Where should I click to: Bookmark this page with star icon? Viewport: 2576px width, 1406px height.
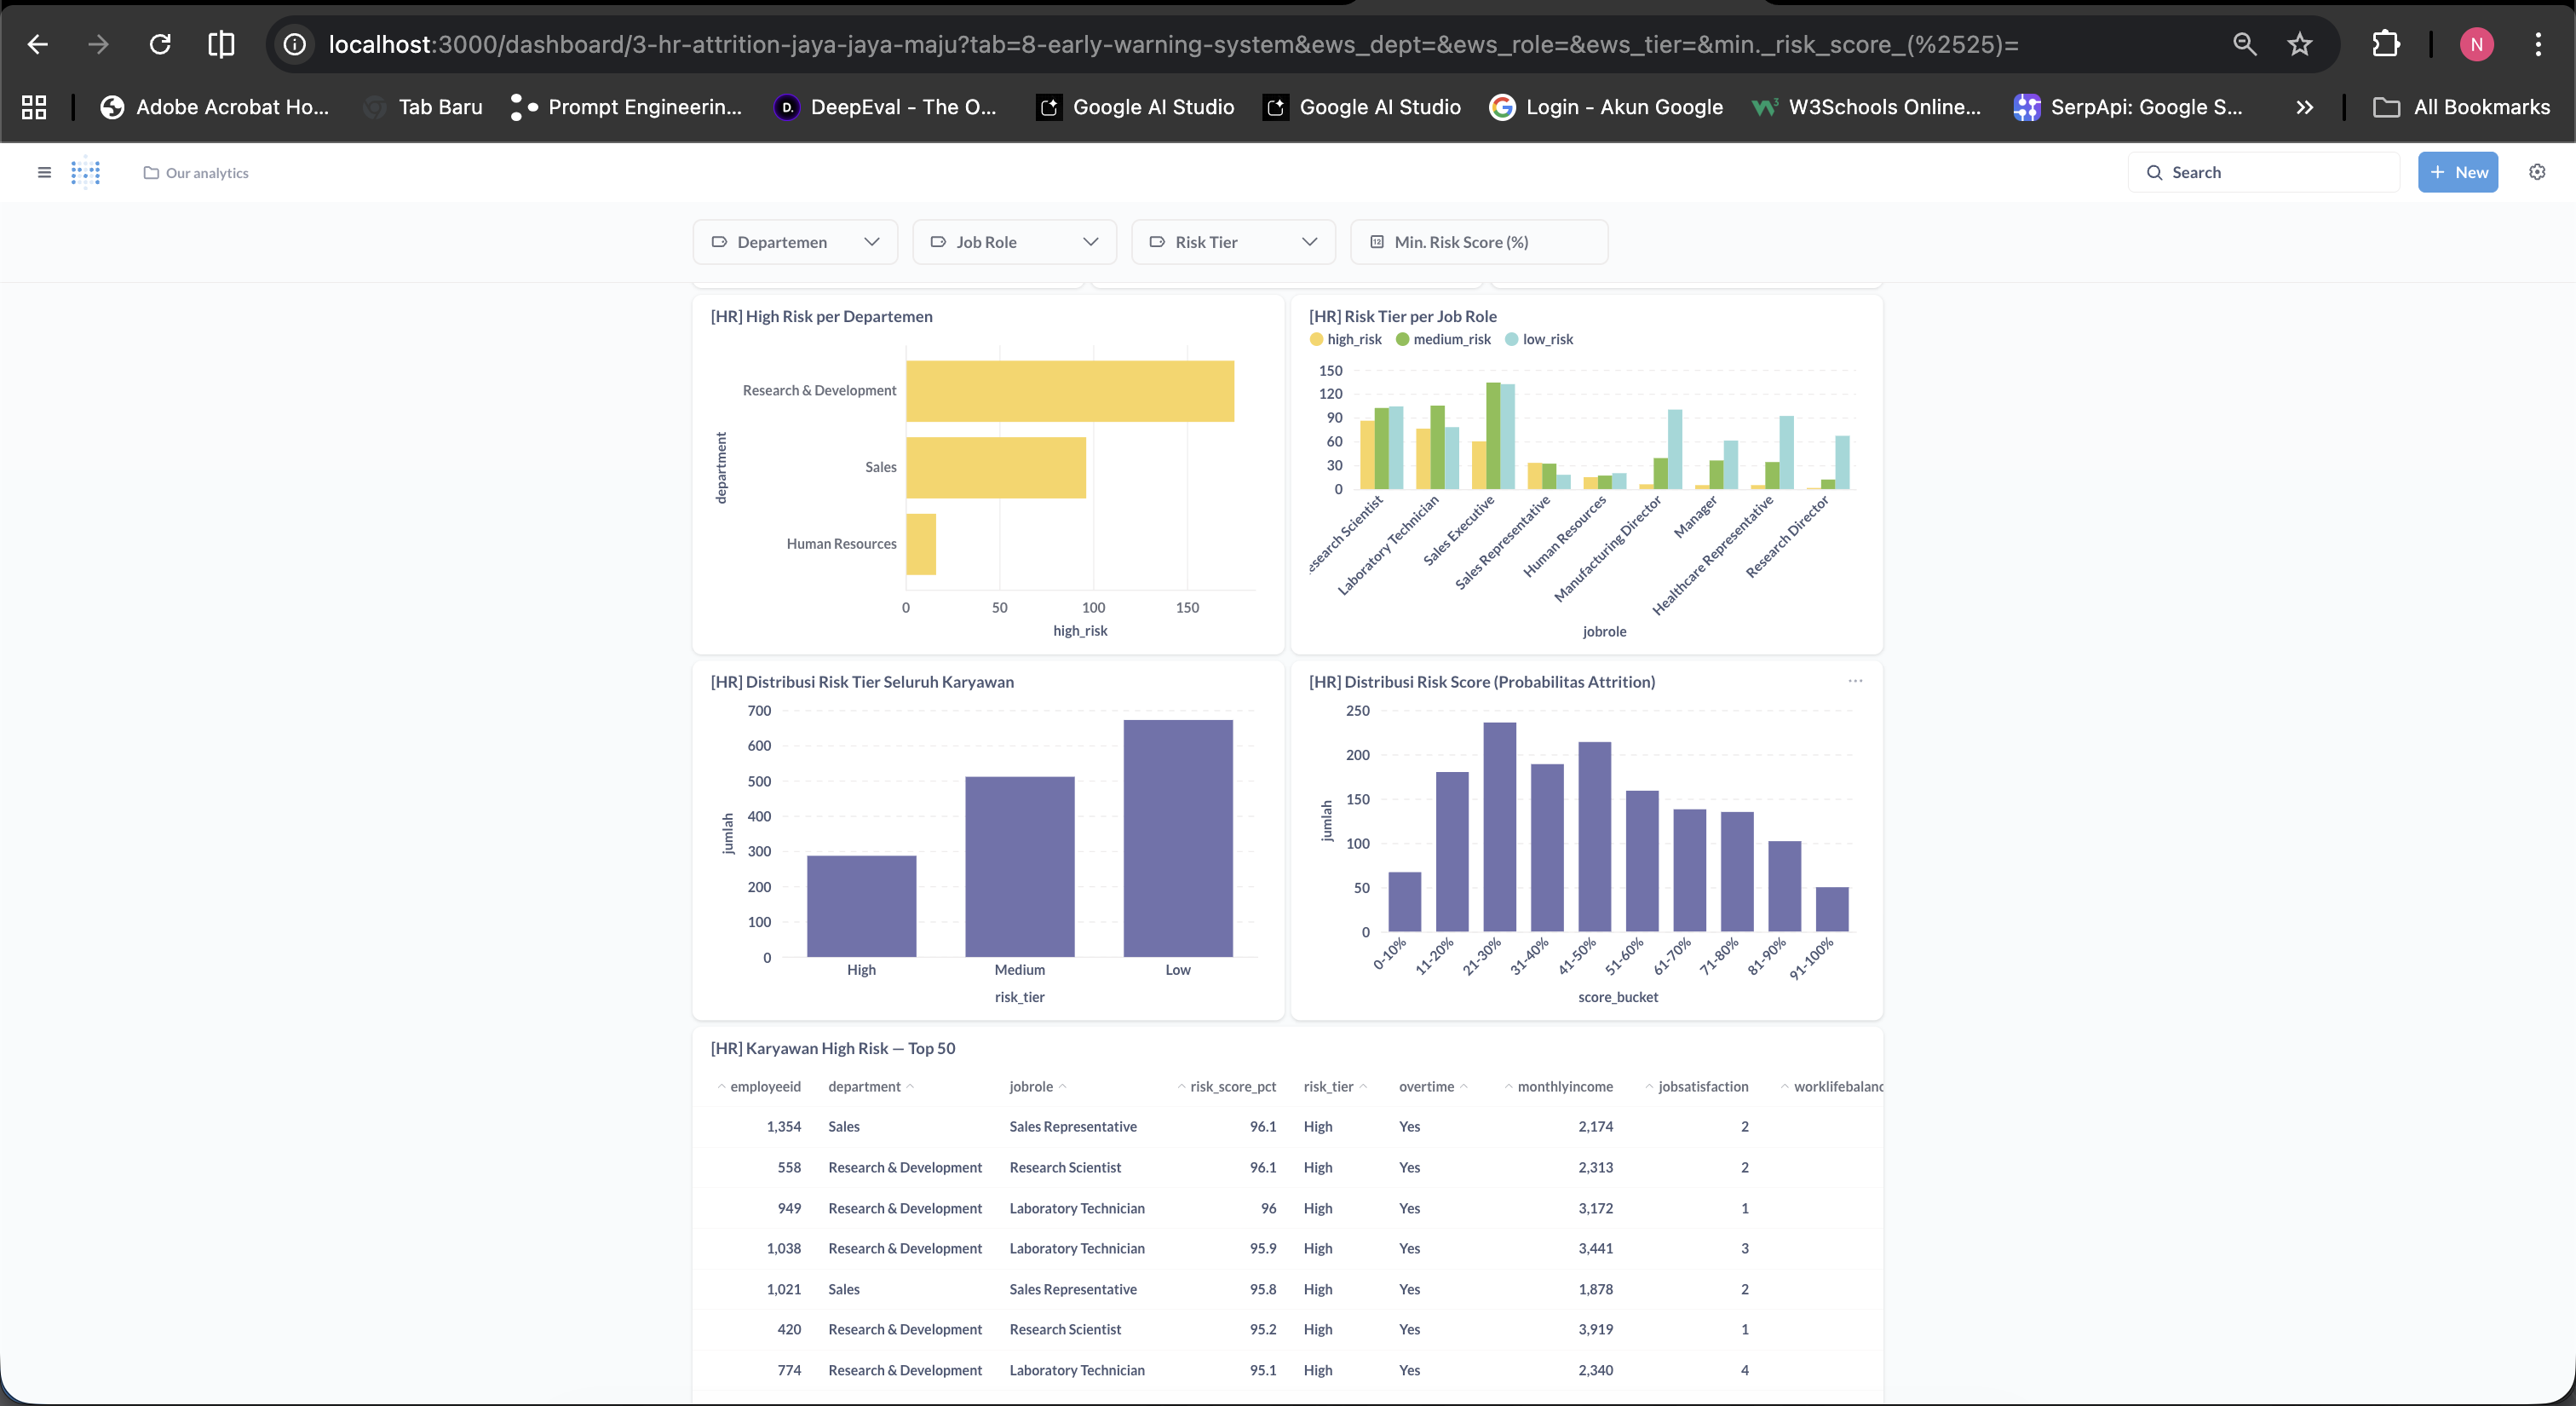2300,44
